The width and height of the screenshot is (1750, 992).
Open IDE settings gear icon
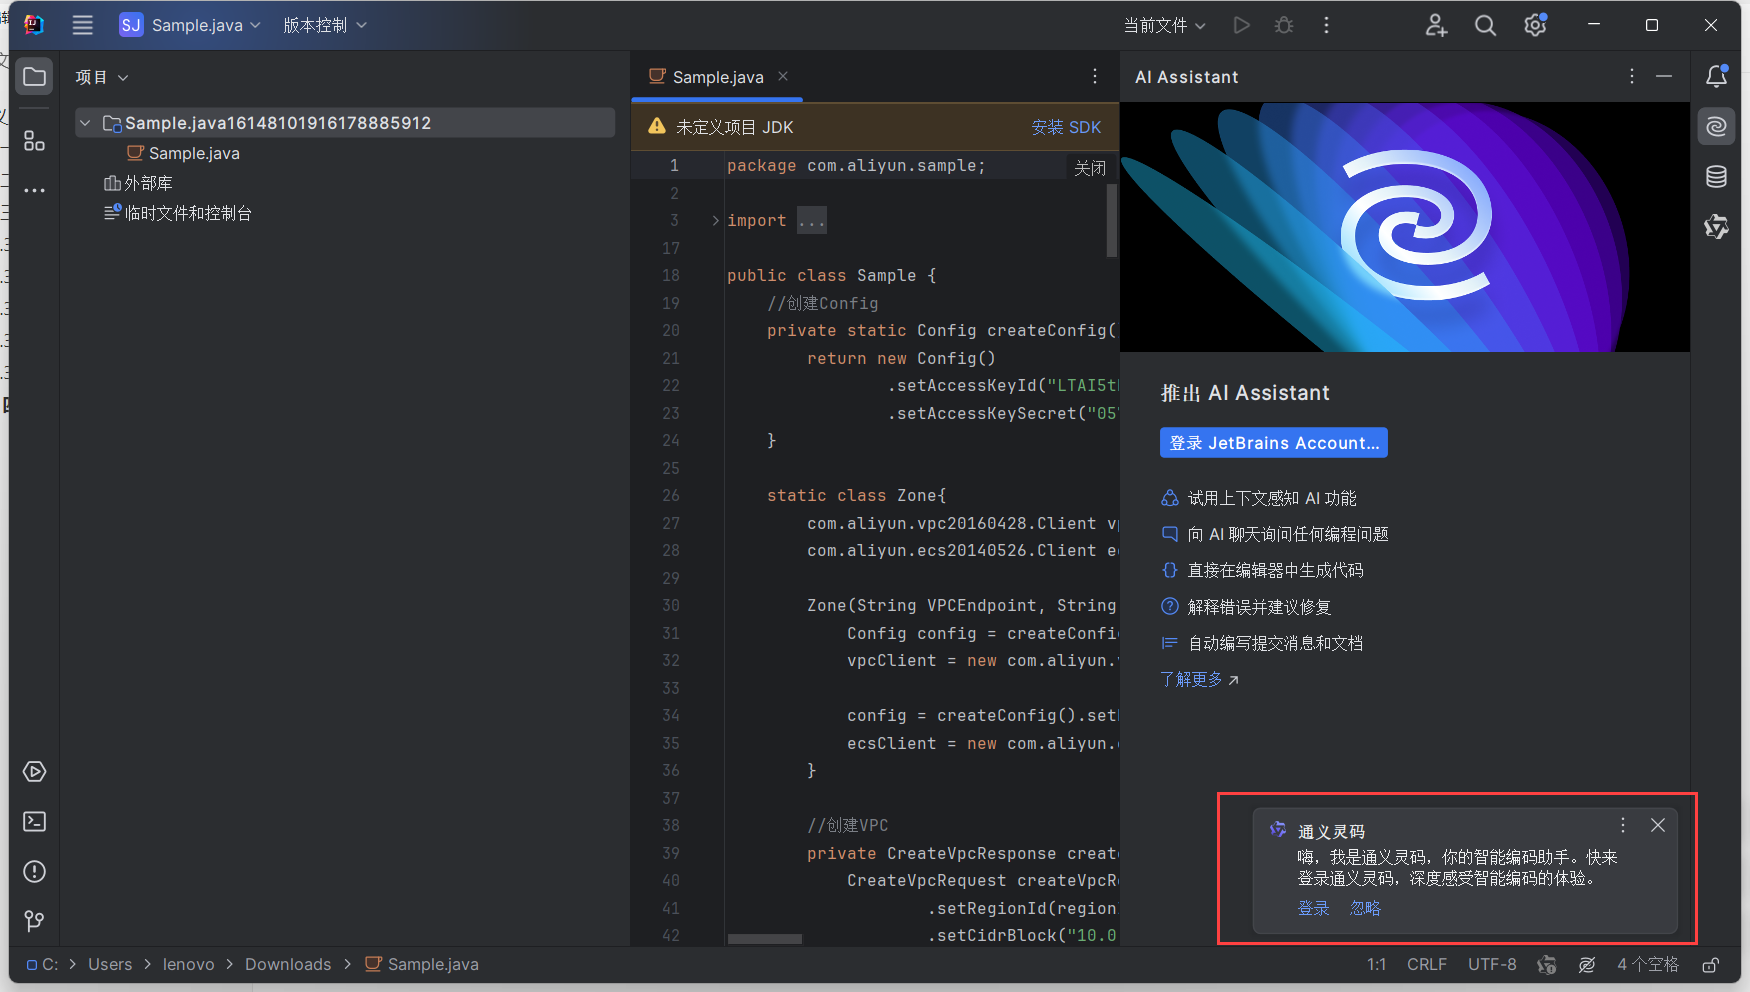(1535, 25)
